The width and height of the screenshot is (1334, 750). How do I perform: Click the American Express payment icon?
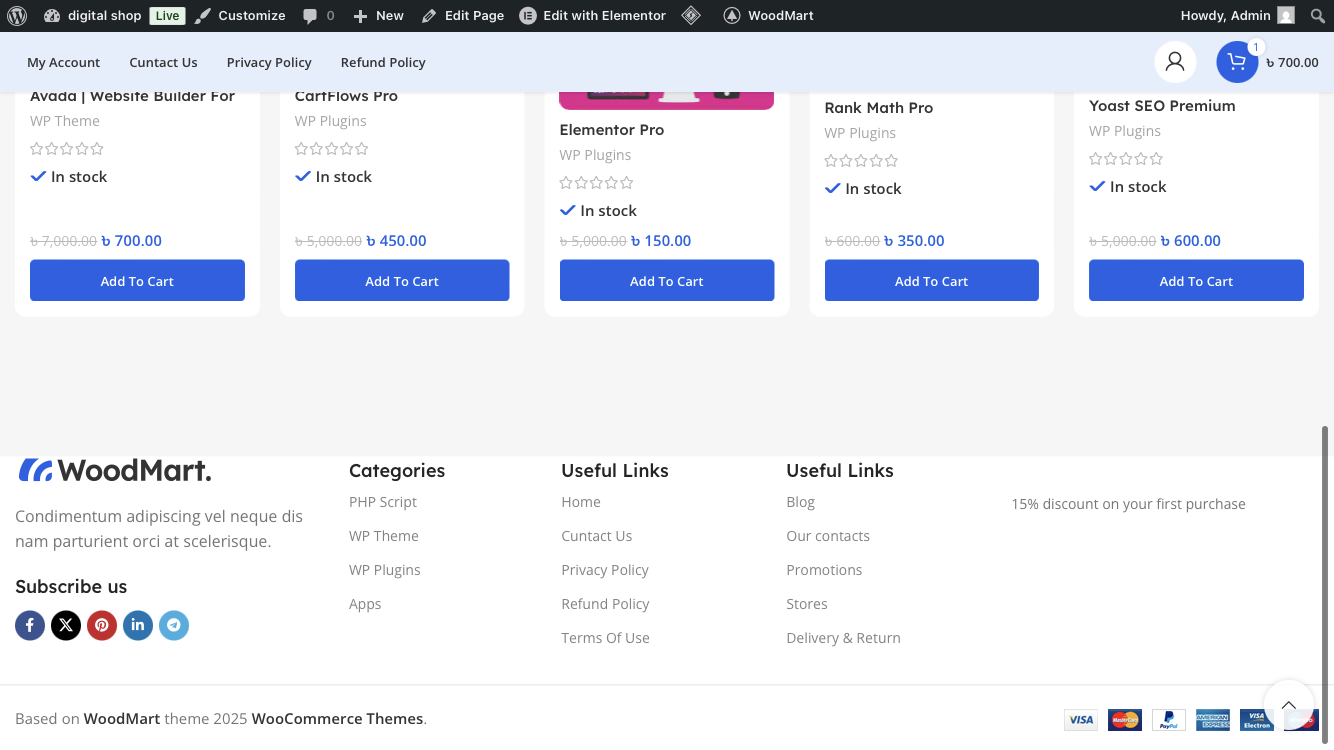tap(1213, 719)
